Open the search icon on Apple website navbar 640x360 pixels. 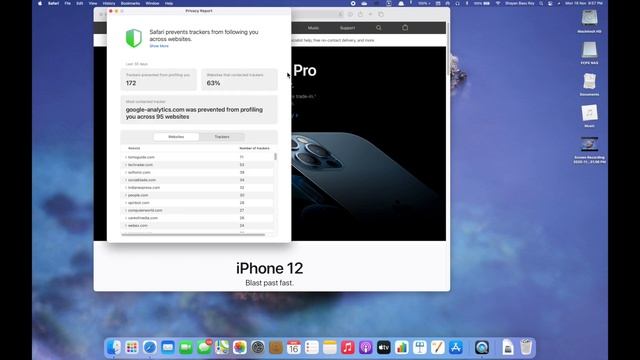coord(379,28)
